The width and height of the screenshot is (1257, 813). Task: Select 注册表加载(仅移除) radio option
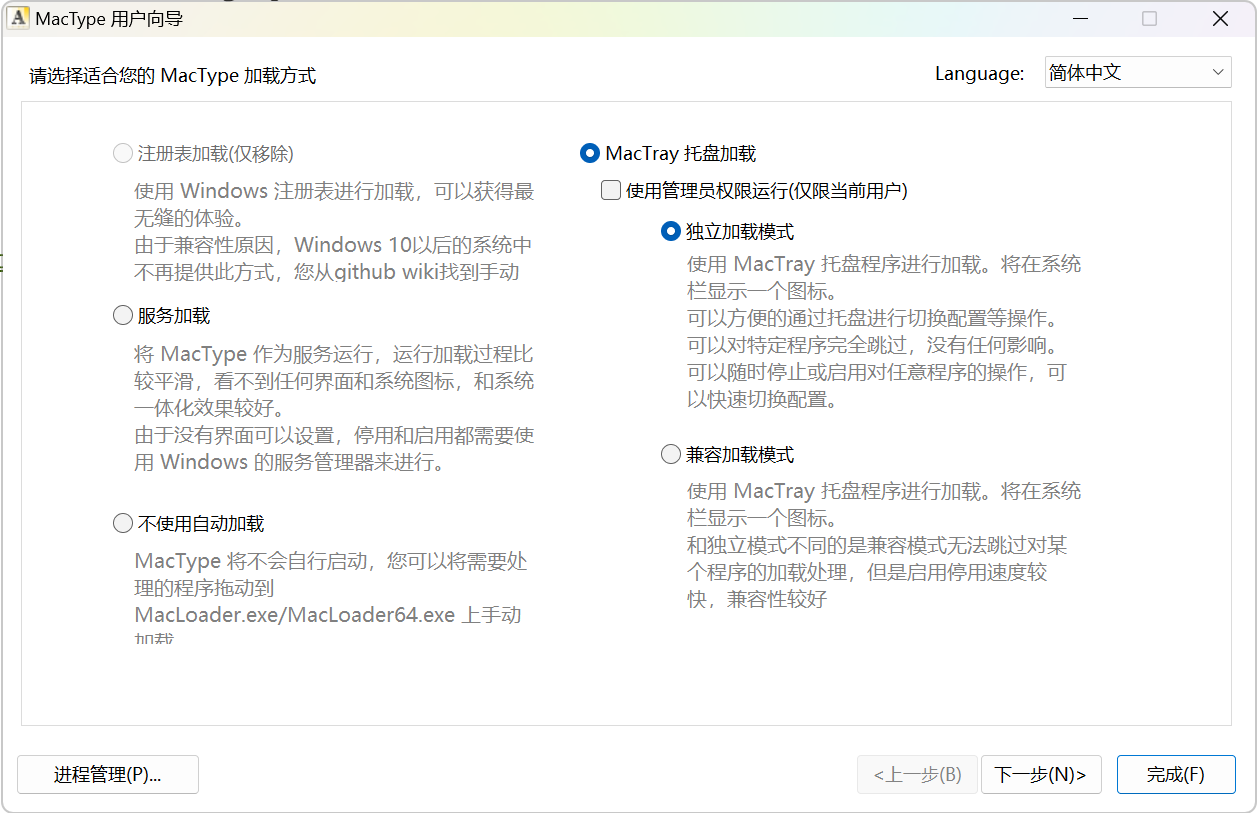click(204, 154)
